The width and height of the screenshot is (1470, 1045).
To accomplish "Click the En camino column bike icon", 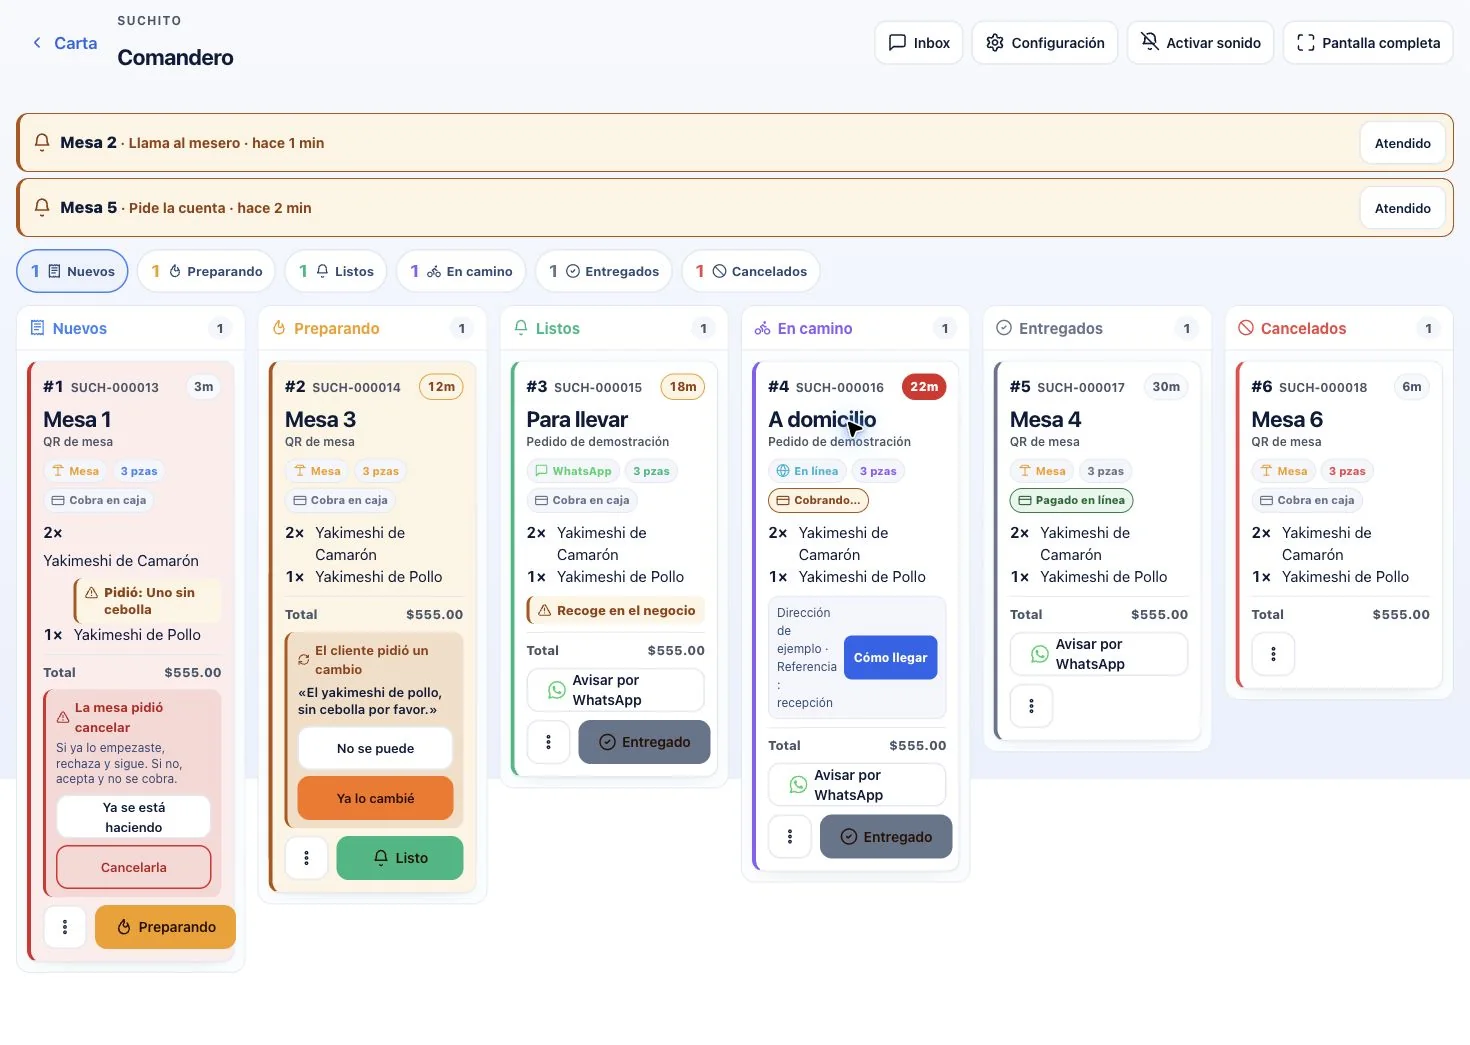I will tap(762, 328).
